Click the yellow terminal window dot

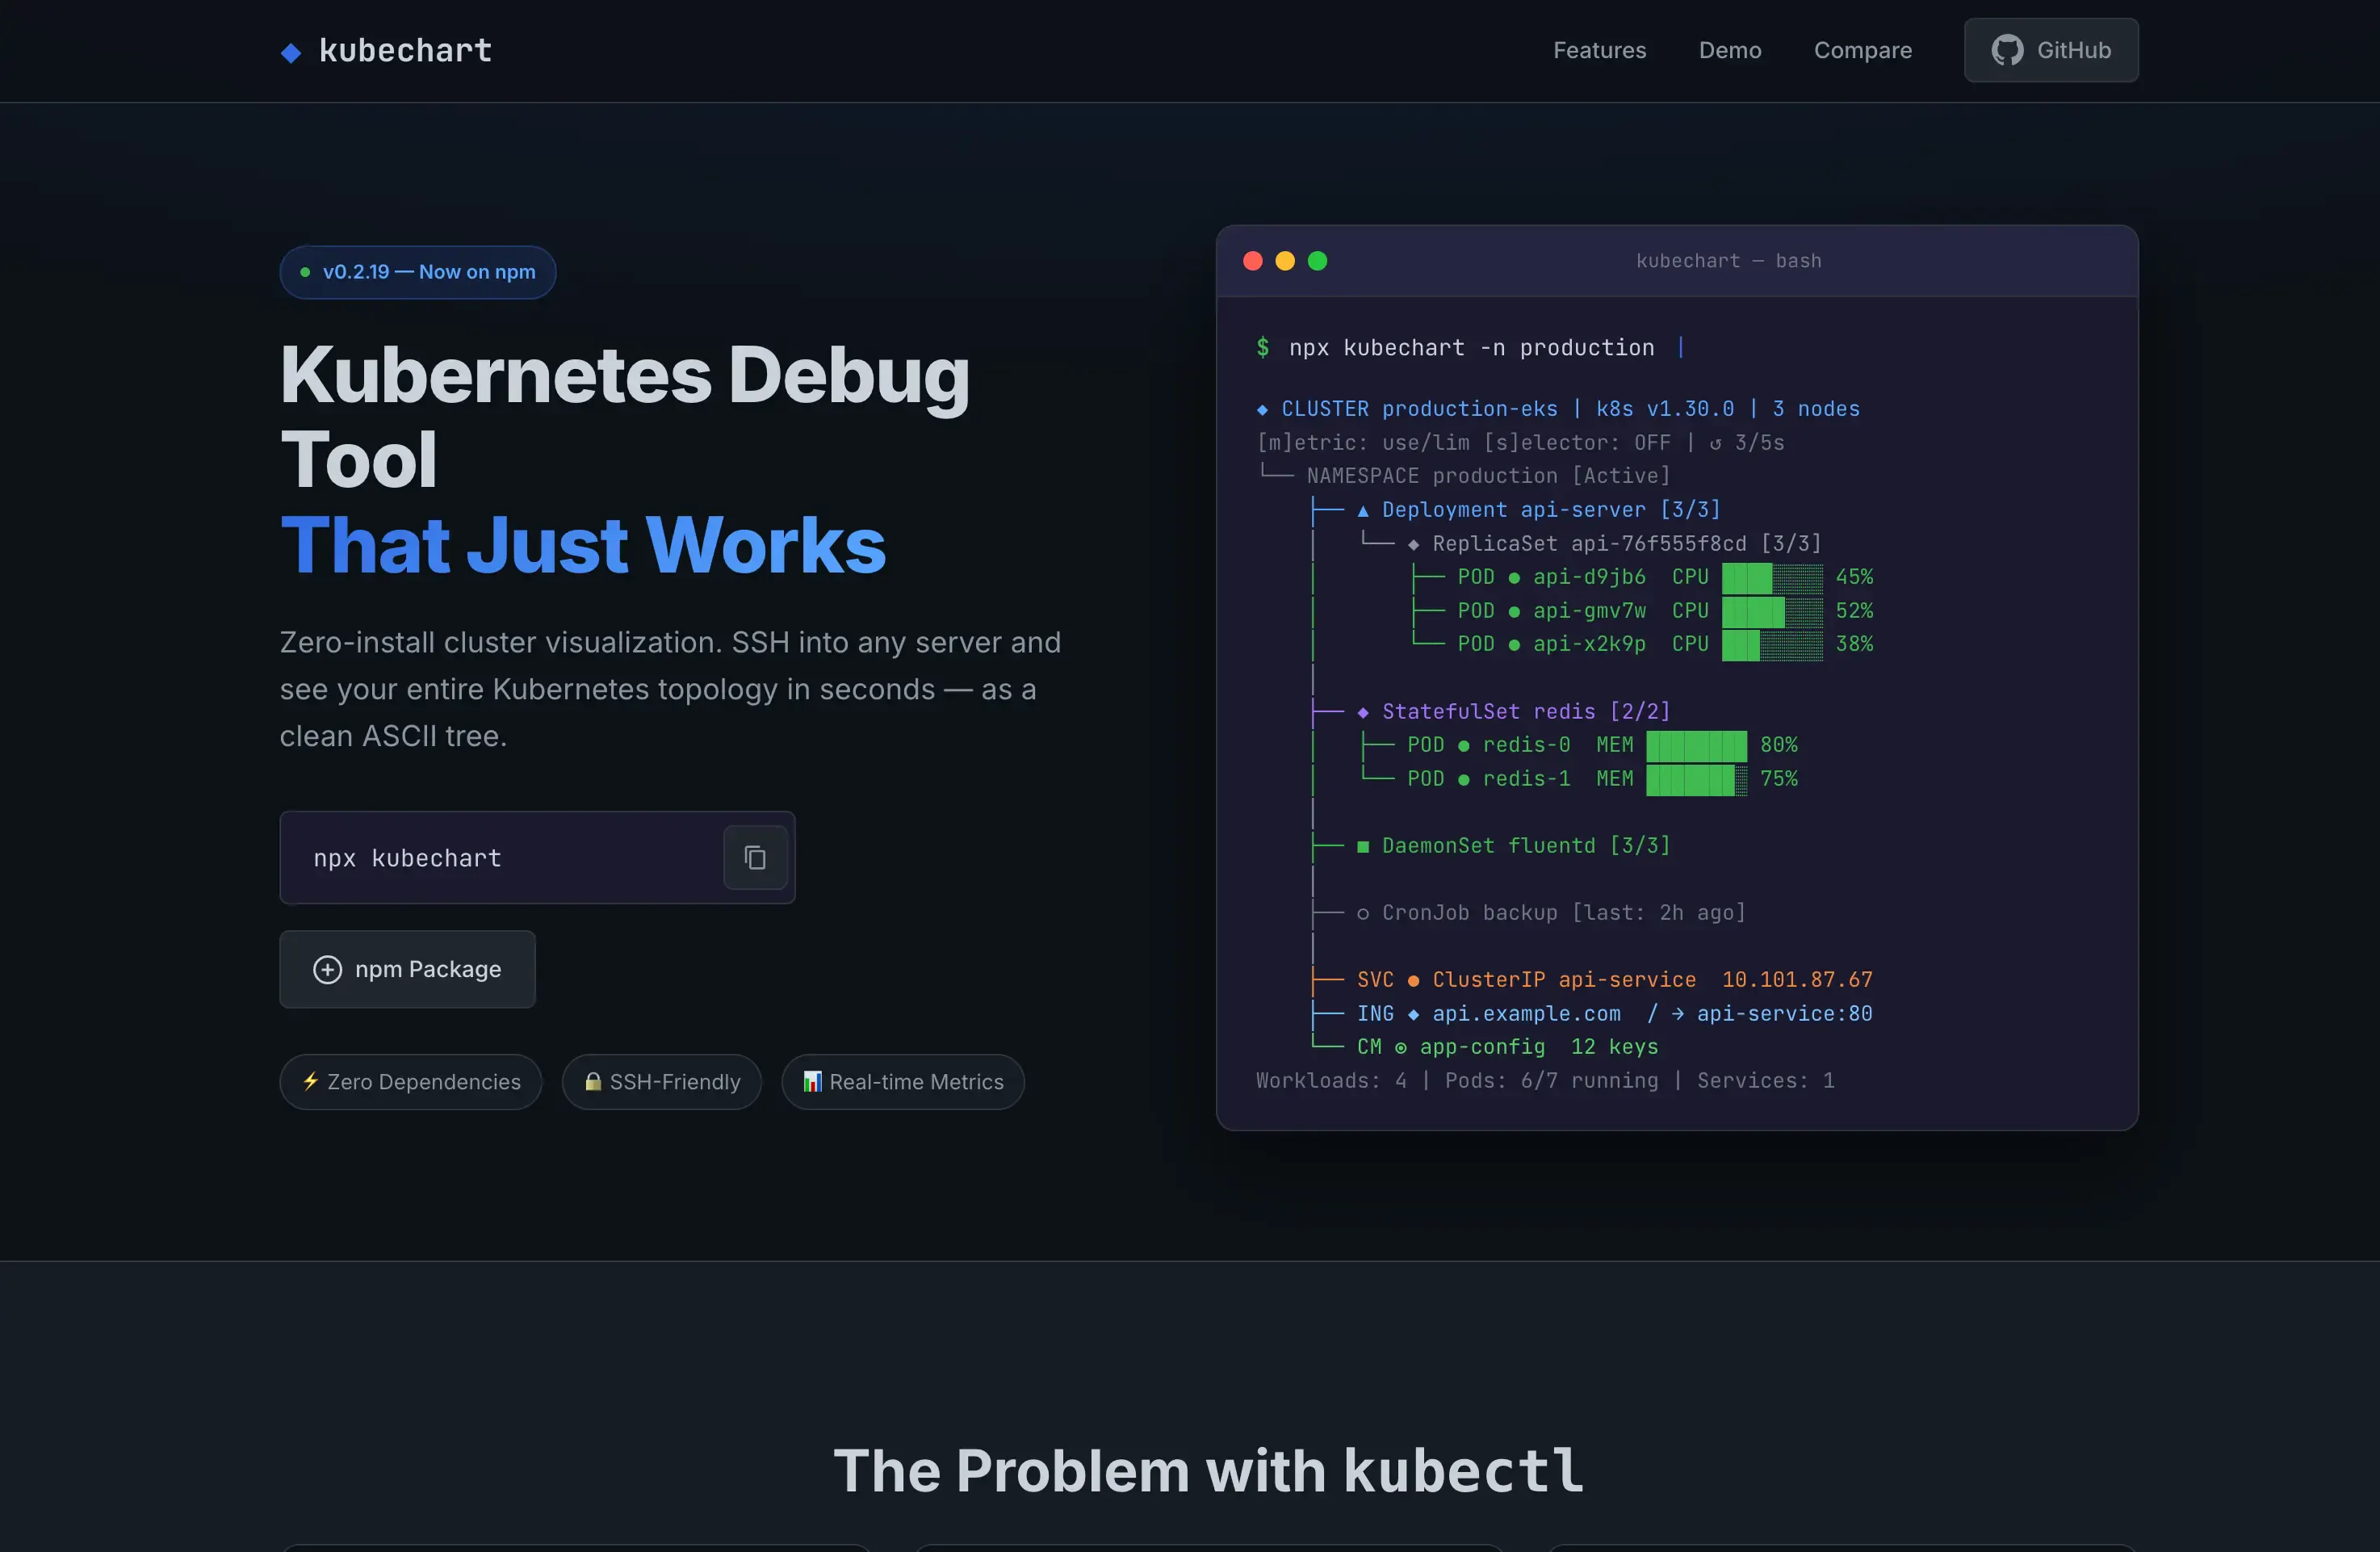[1285, 261]
